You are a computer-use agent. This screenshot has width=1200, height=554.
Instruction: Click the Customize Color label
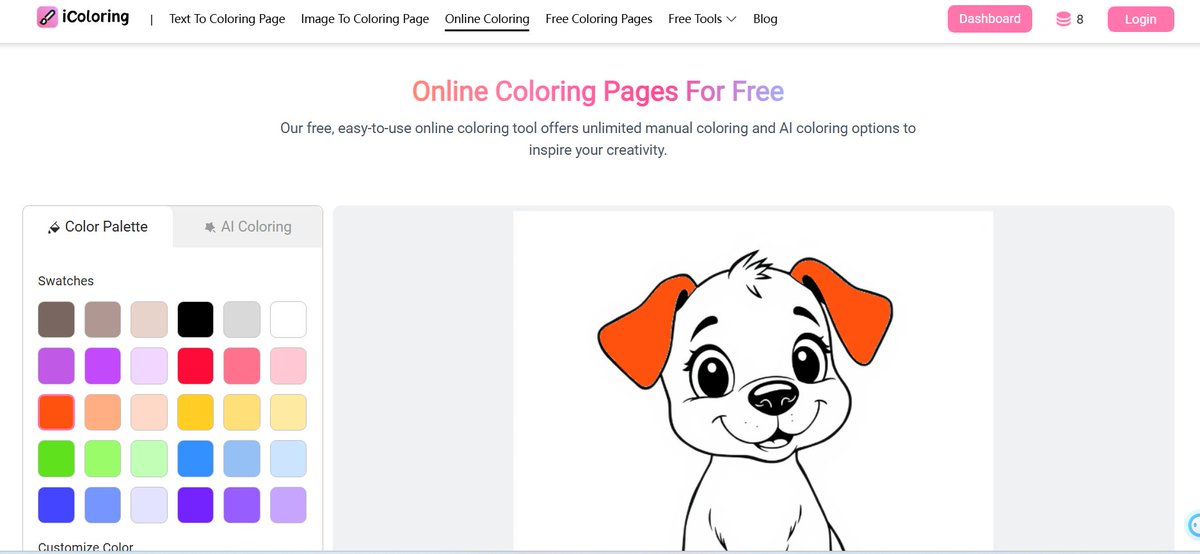pos(86,547)
